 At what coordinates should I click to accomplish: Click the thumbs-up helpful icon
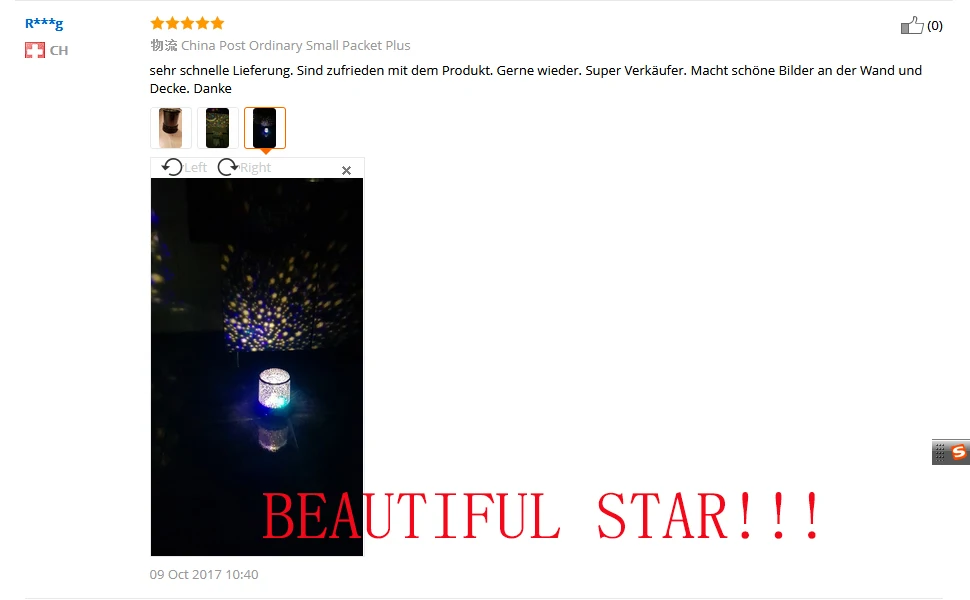[x=912, y=25]
